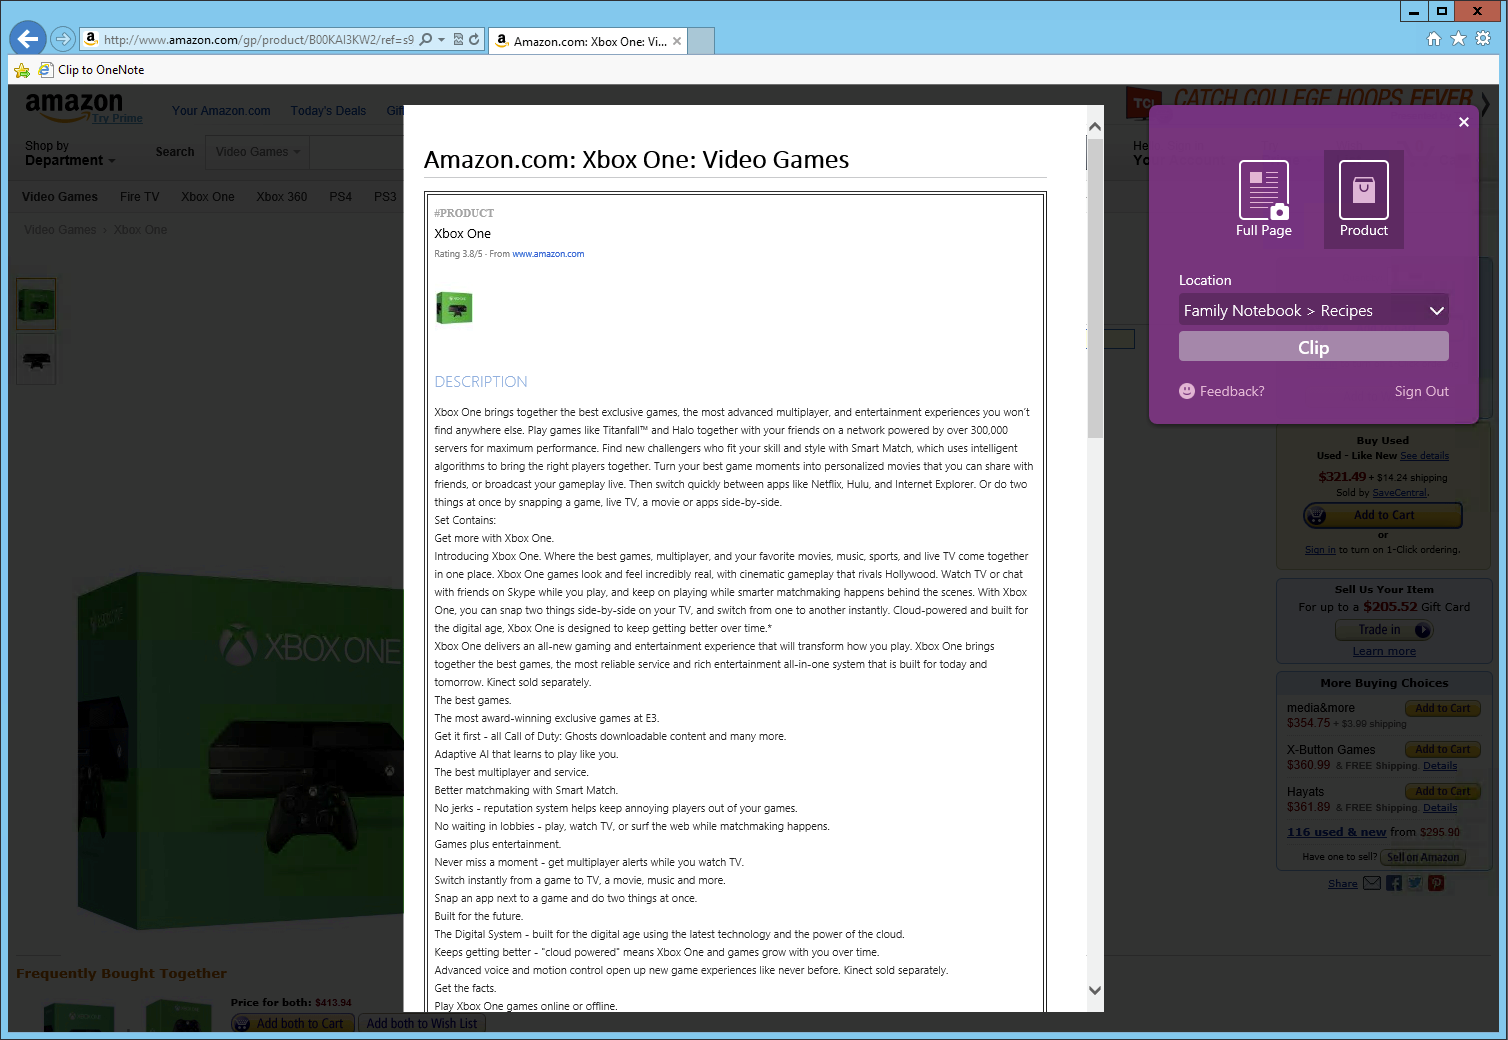The height and width of the screenshot is (1040, 1508).
Task: Click the browser Home icon
Action: pyautogui.click(x=1434, y=38)
